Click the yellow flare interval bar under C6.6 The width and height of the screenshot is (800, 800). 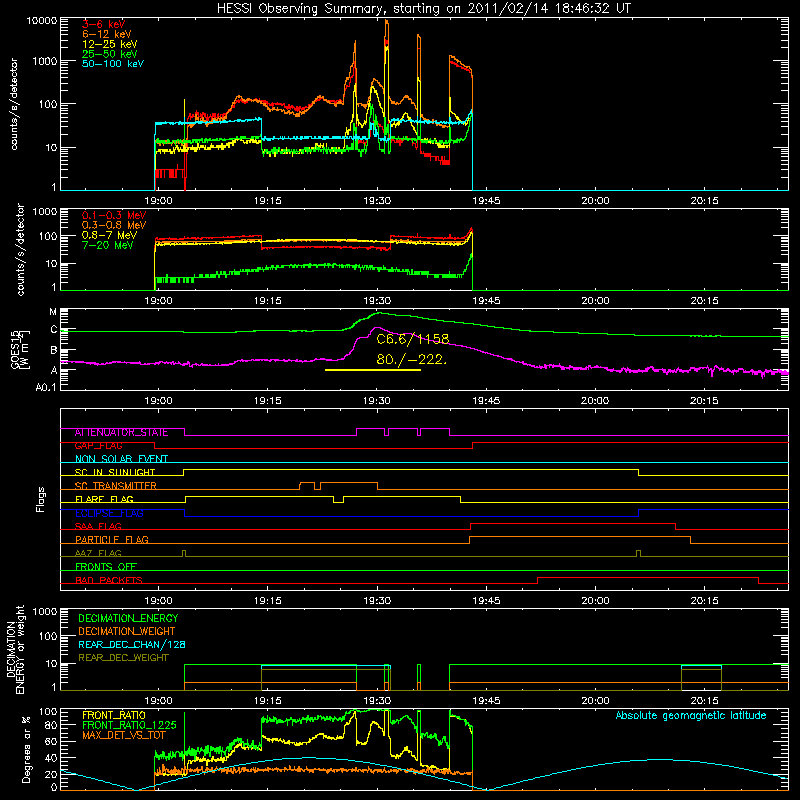(373, 370)
